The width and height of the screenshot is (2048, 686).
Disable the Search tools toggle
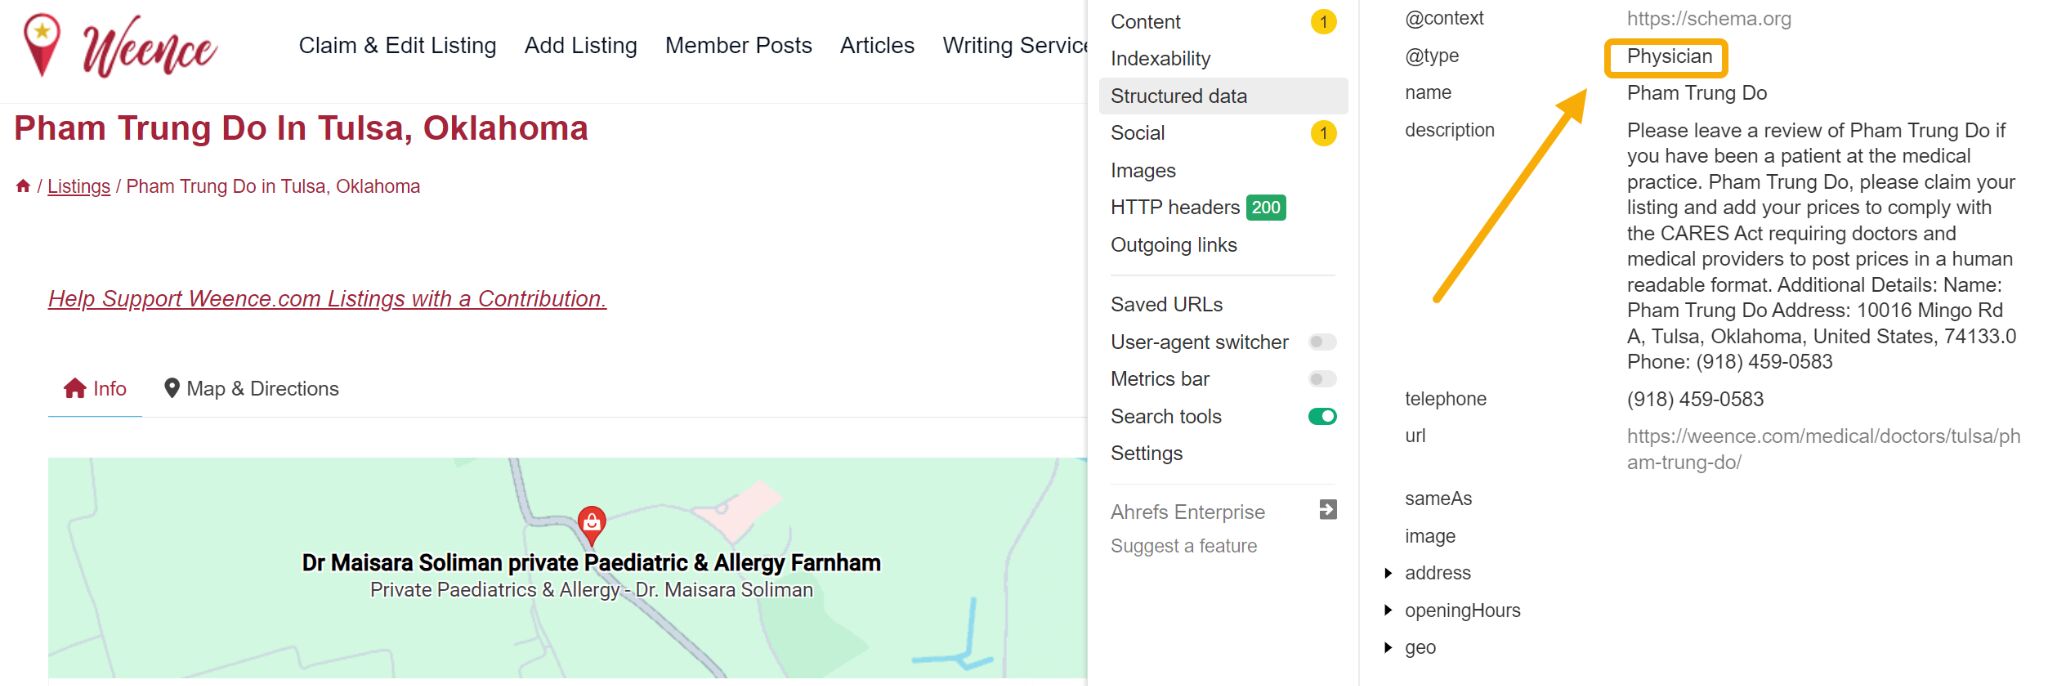[1321, 416]
